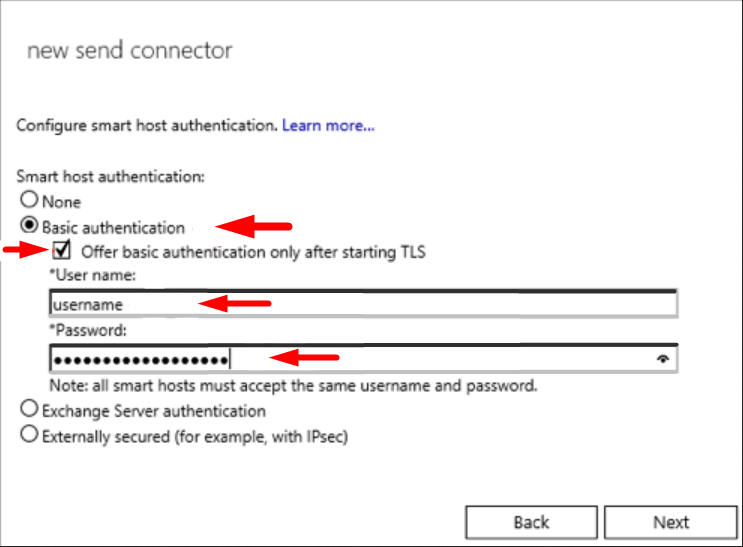Pick Externally secured (for example, with IPsec)
The height and width of the screenshot is (547, 743).
[29, 434]
